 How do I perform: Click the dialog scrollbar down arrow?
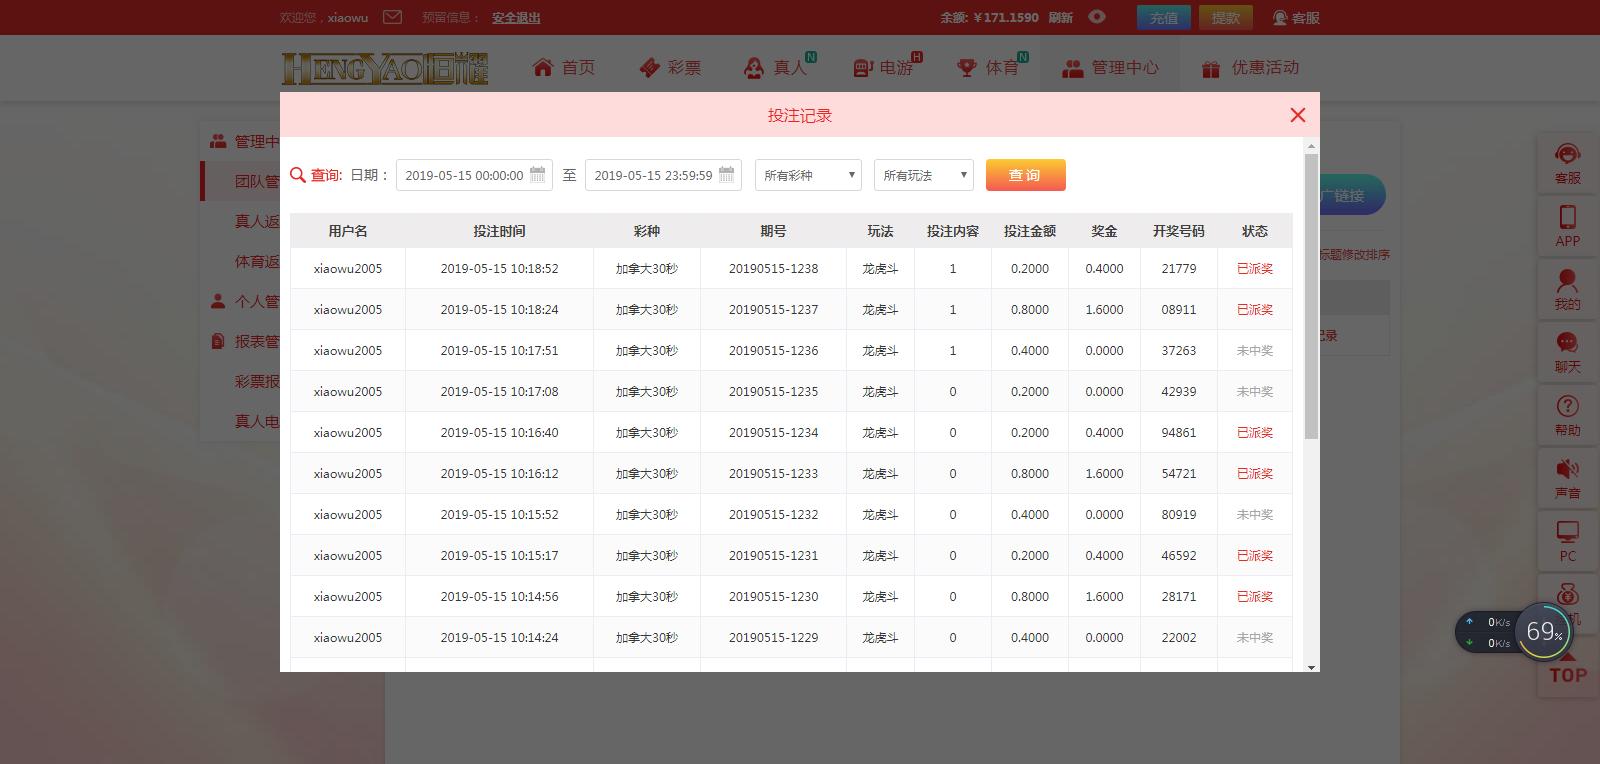pos(1311,667)
